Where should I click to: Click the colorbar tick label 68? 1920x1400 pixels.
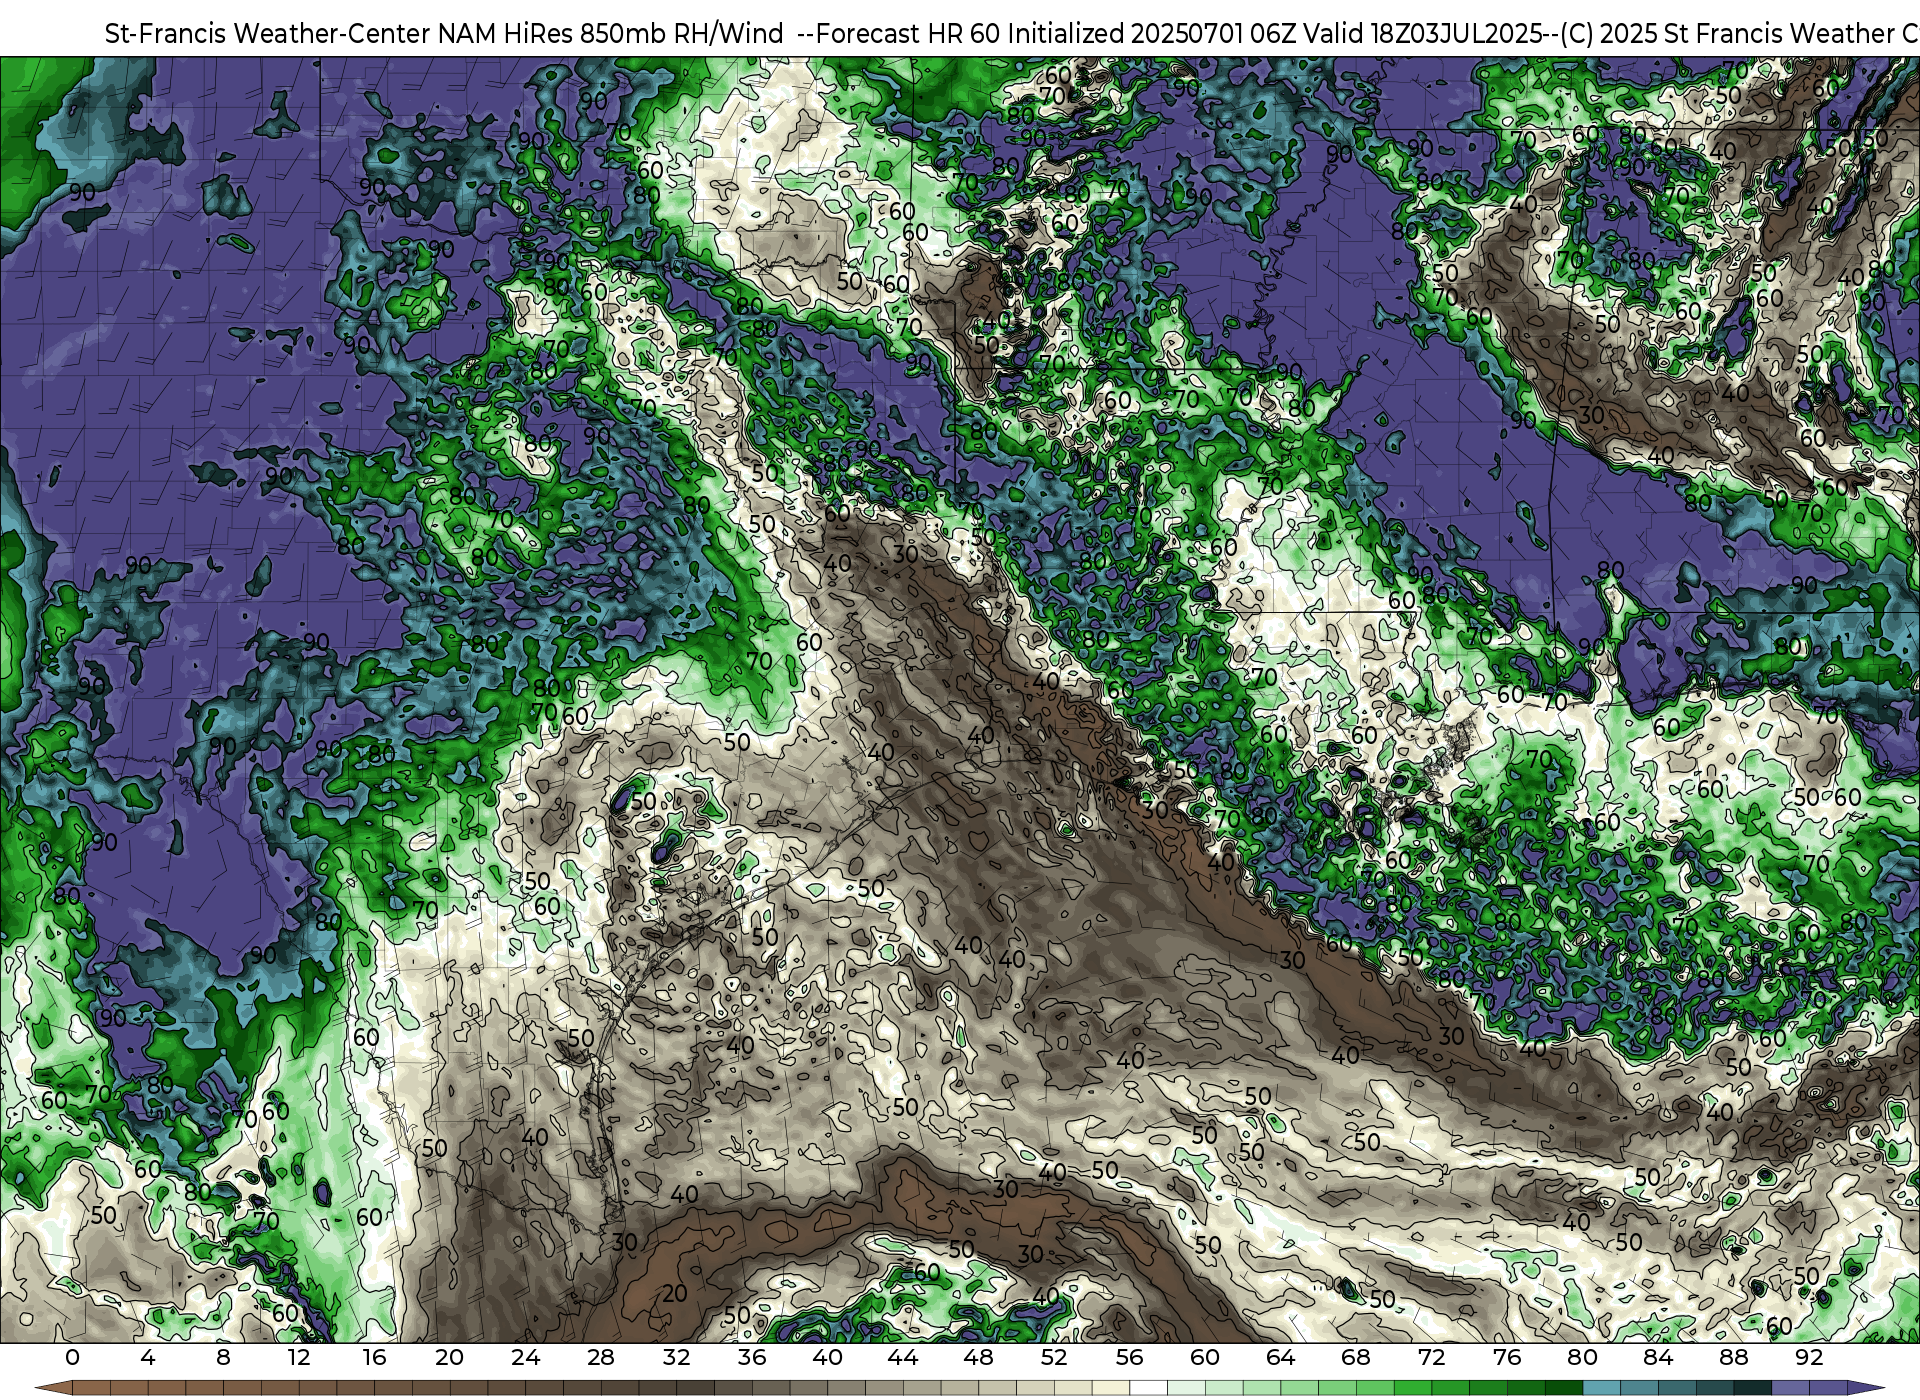click(1356, 1357)
